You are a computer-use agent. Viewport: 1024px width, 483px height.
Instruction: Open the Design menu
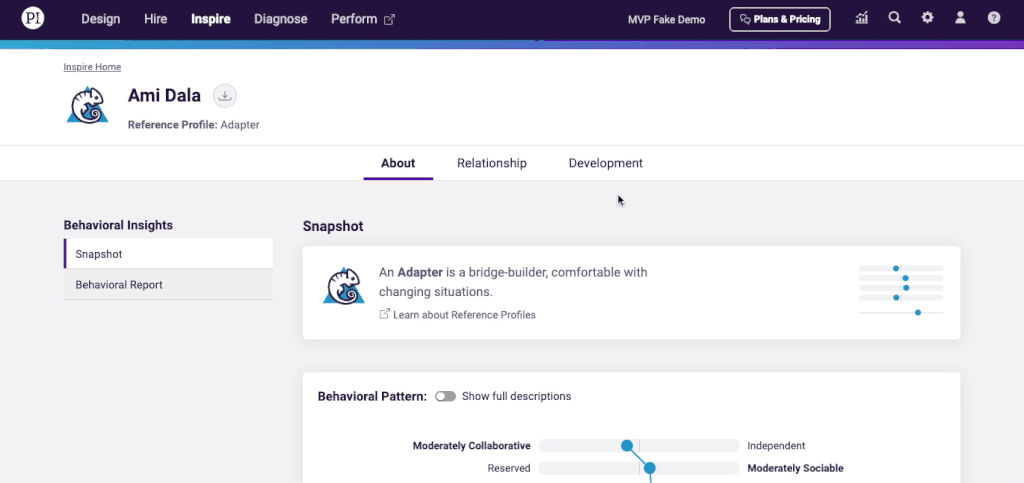tap(100, 19)
